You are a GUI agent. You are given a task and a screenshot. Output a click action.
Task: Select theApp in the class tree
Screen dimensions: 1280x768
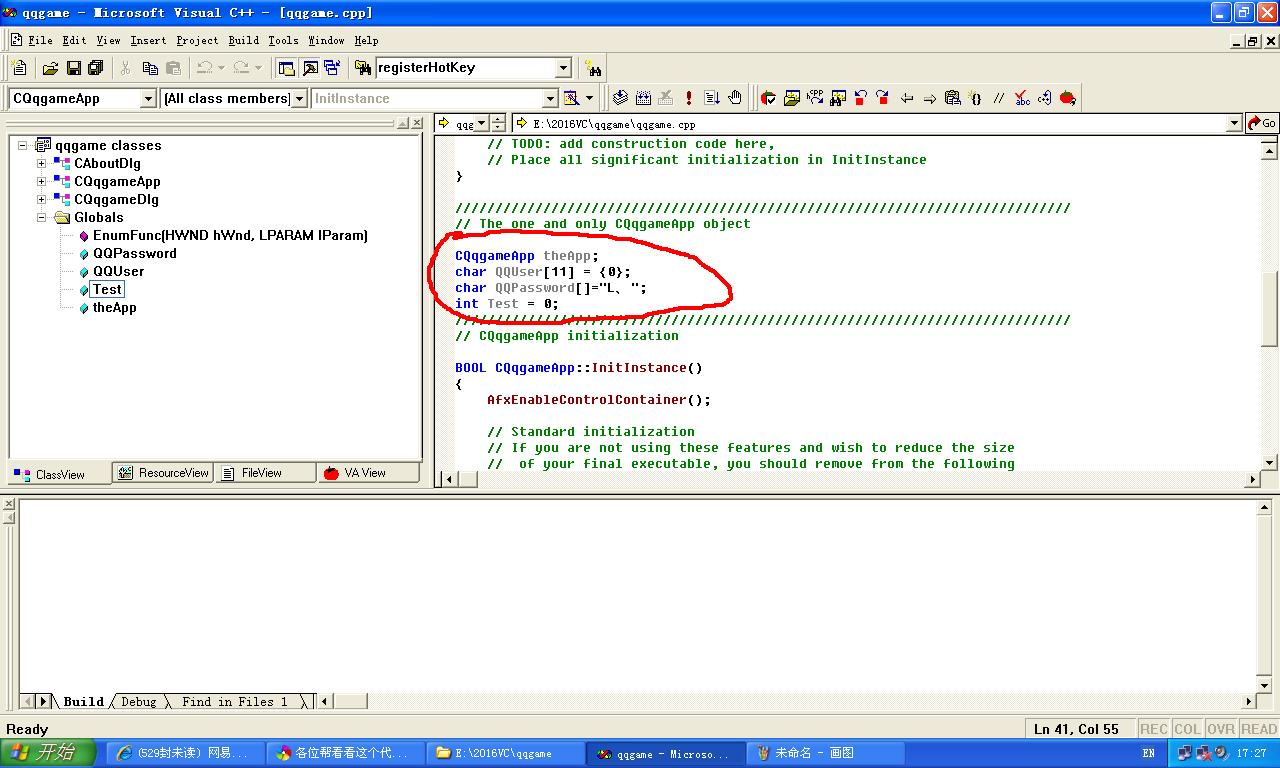[115, 307]
